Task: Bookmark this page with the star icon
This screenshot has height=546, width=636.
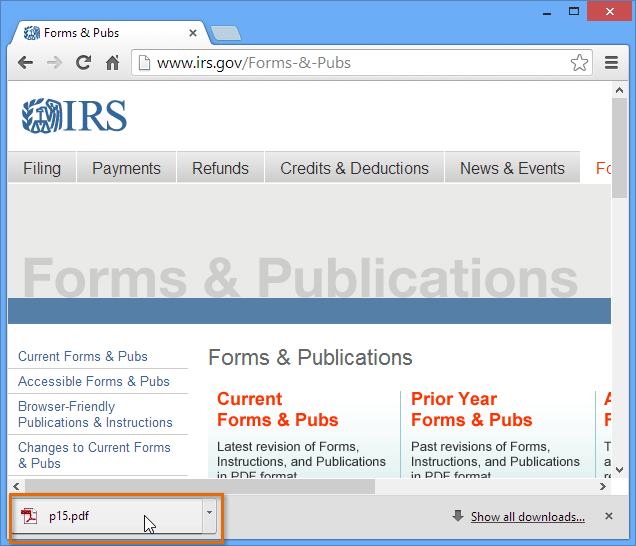Action: pyautogui.click(x=579, y=62)
